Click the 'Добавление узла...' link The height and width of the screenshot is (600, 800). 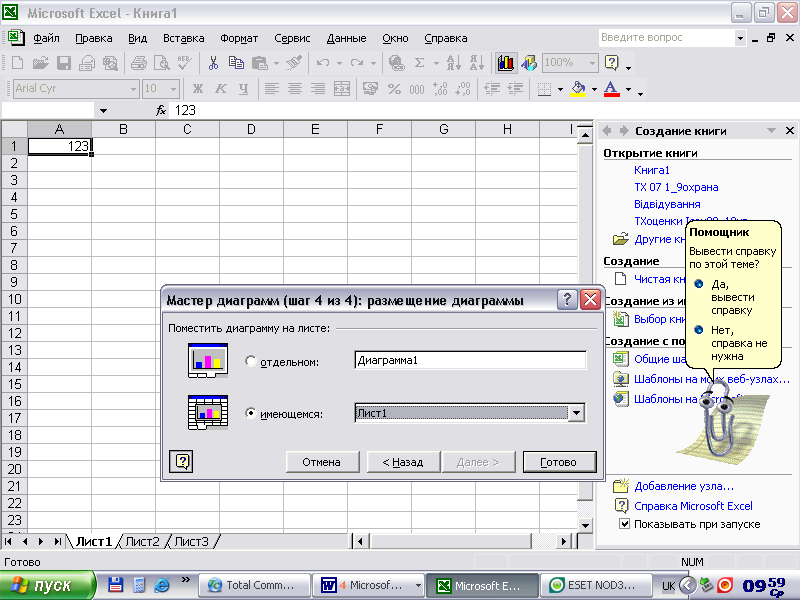tap(684, 486)
